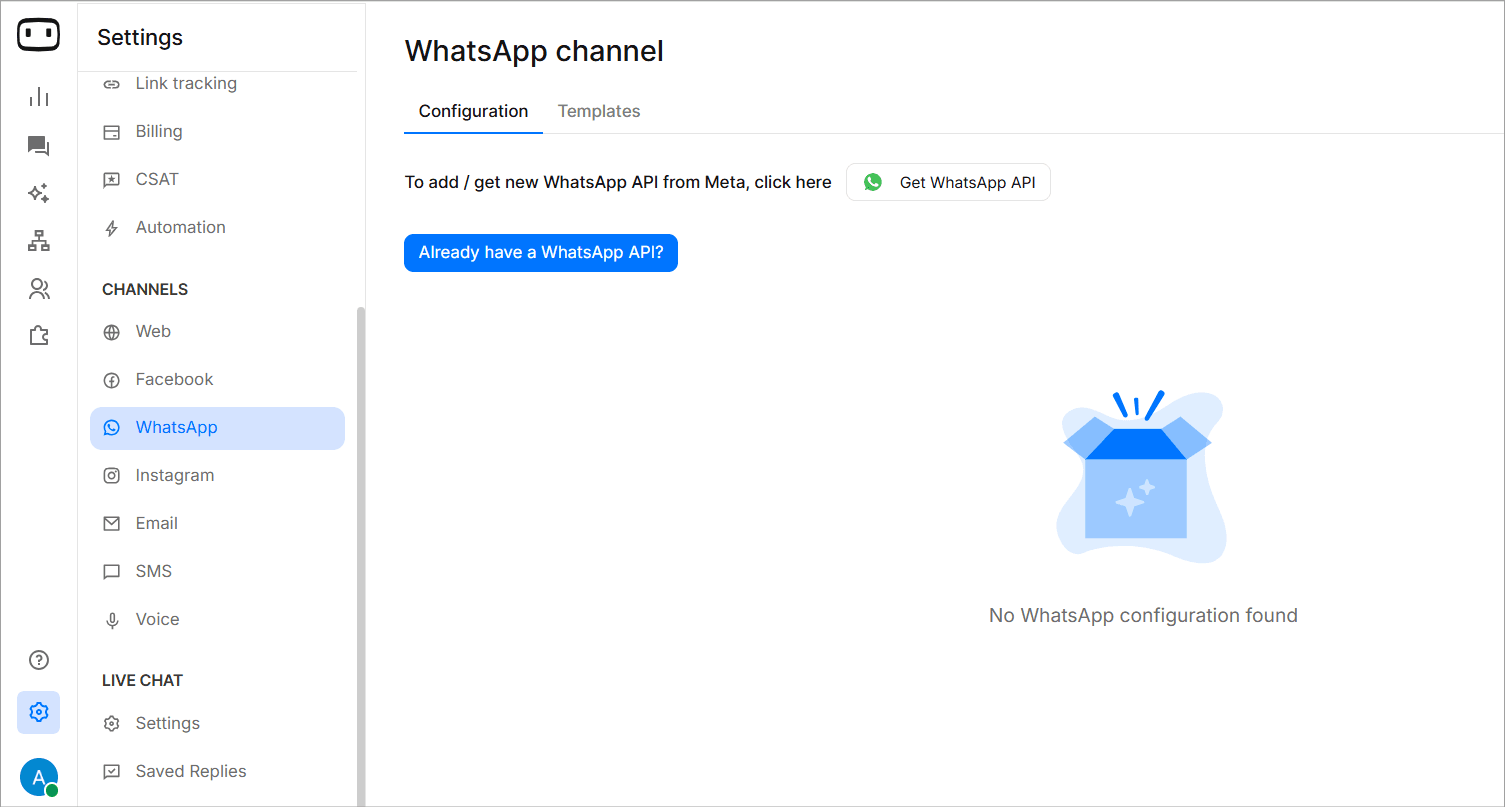The height and width of the screenshot is (807, 1505).
Task: Open the AI sparkles icon in rail
Action: 39,193
